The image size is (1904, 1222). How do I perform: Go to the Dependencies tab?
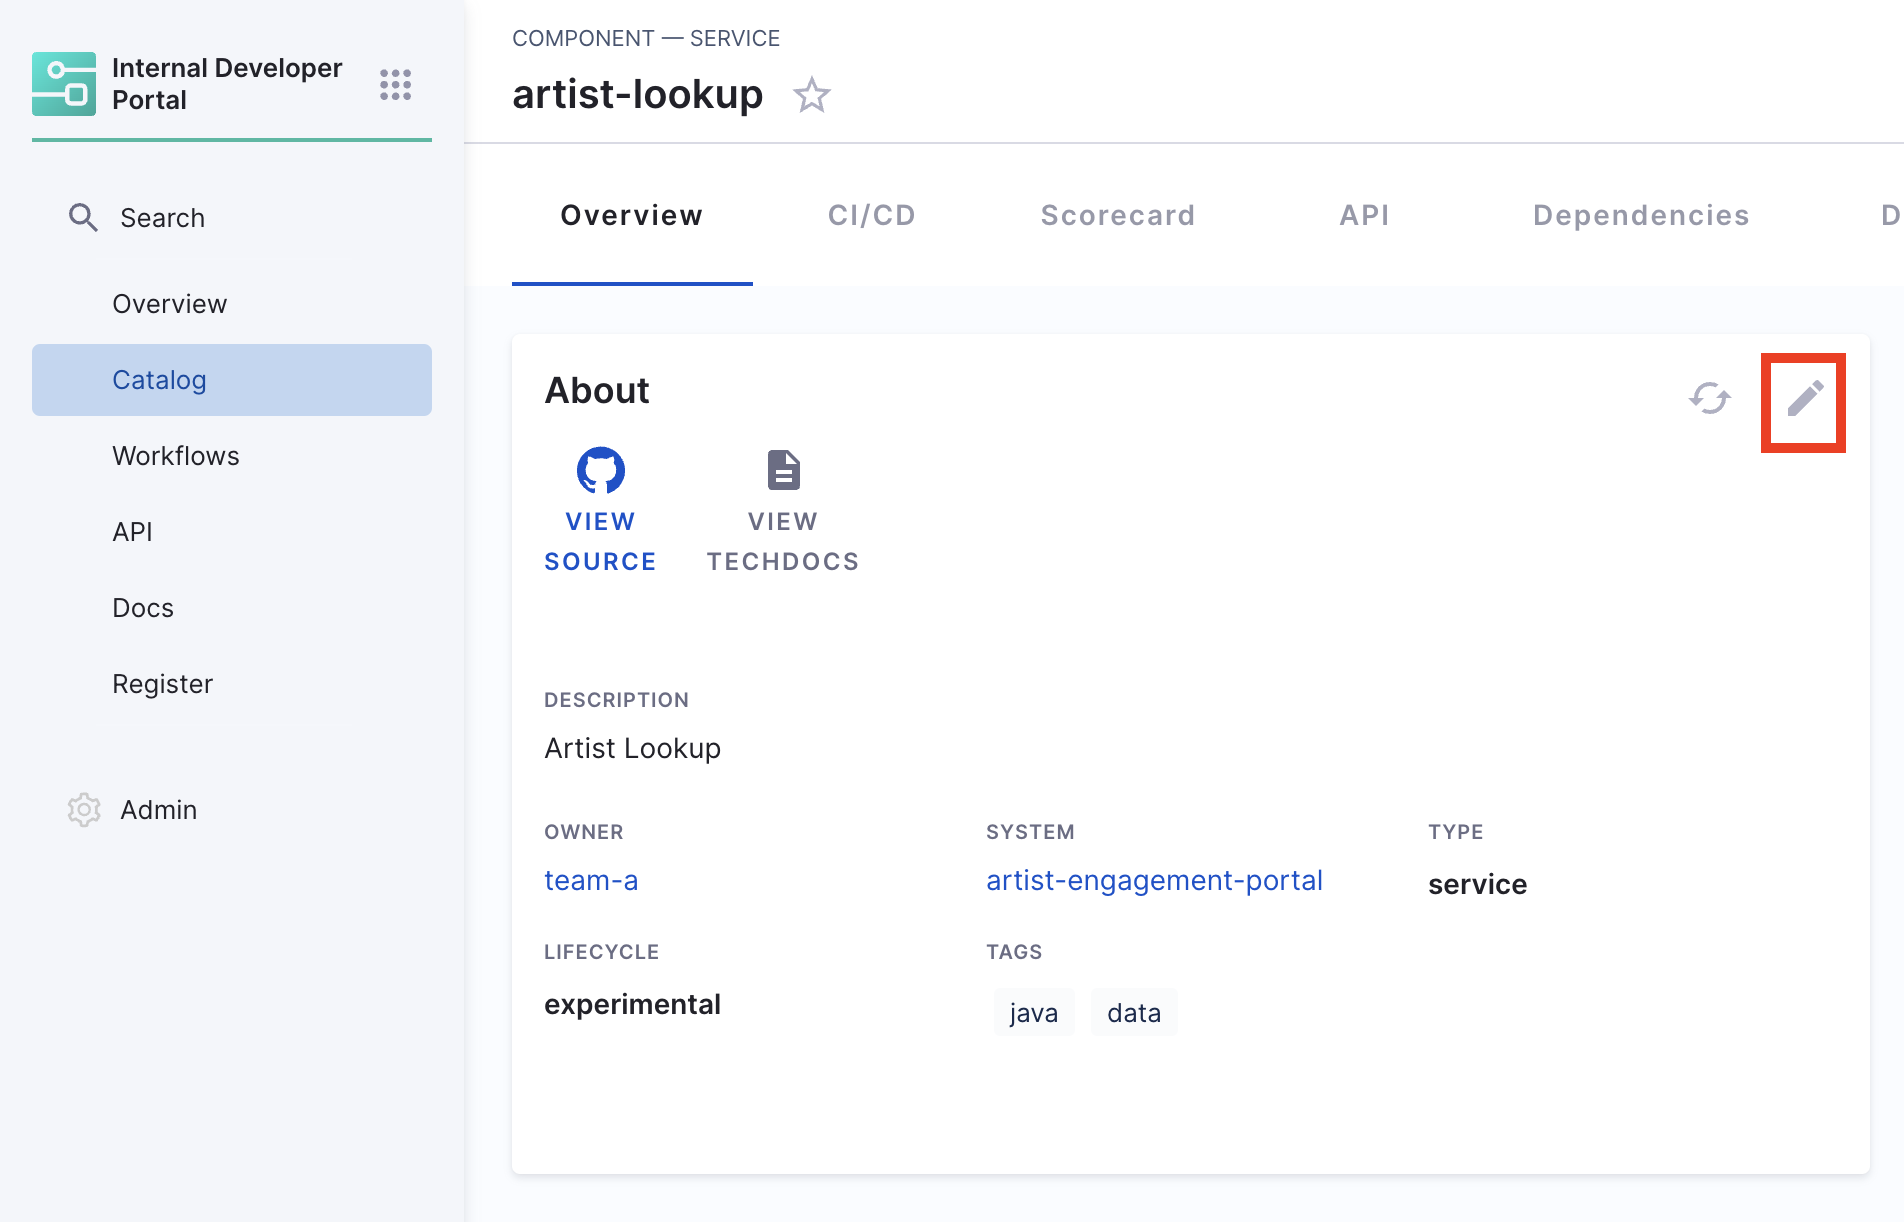[1640, 216]
